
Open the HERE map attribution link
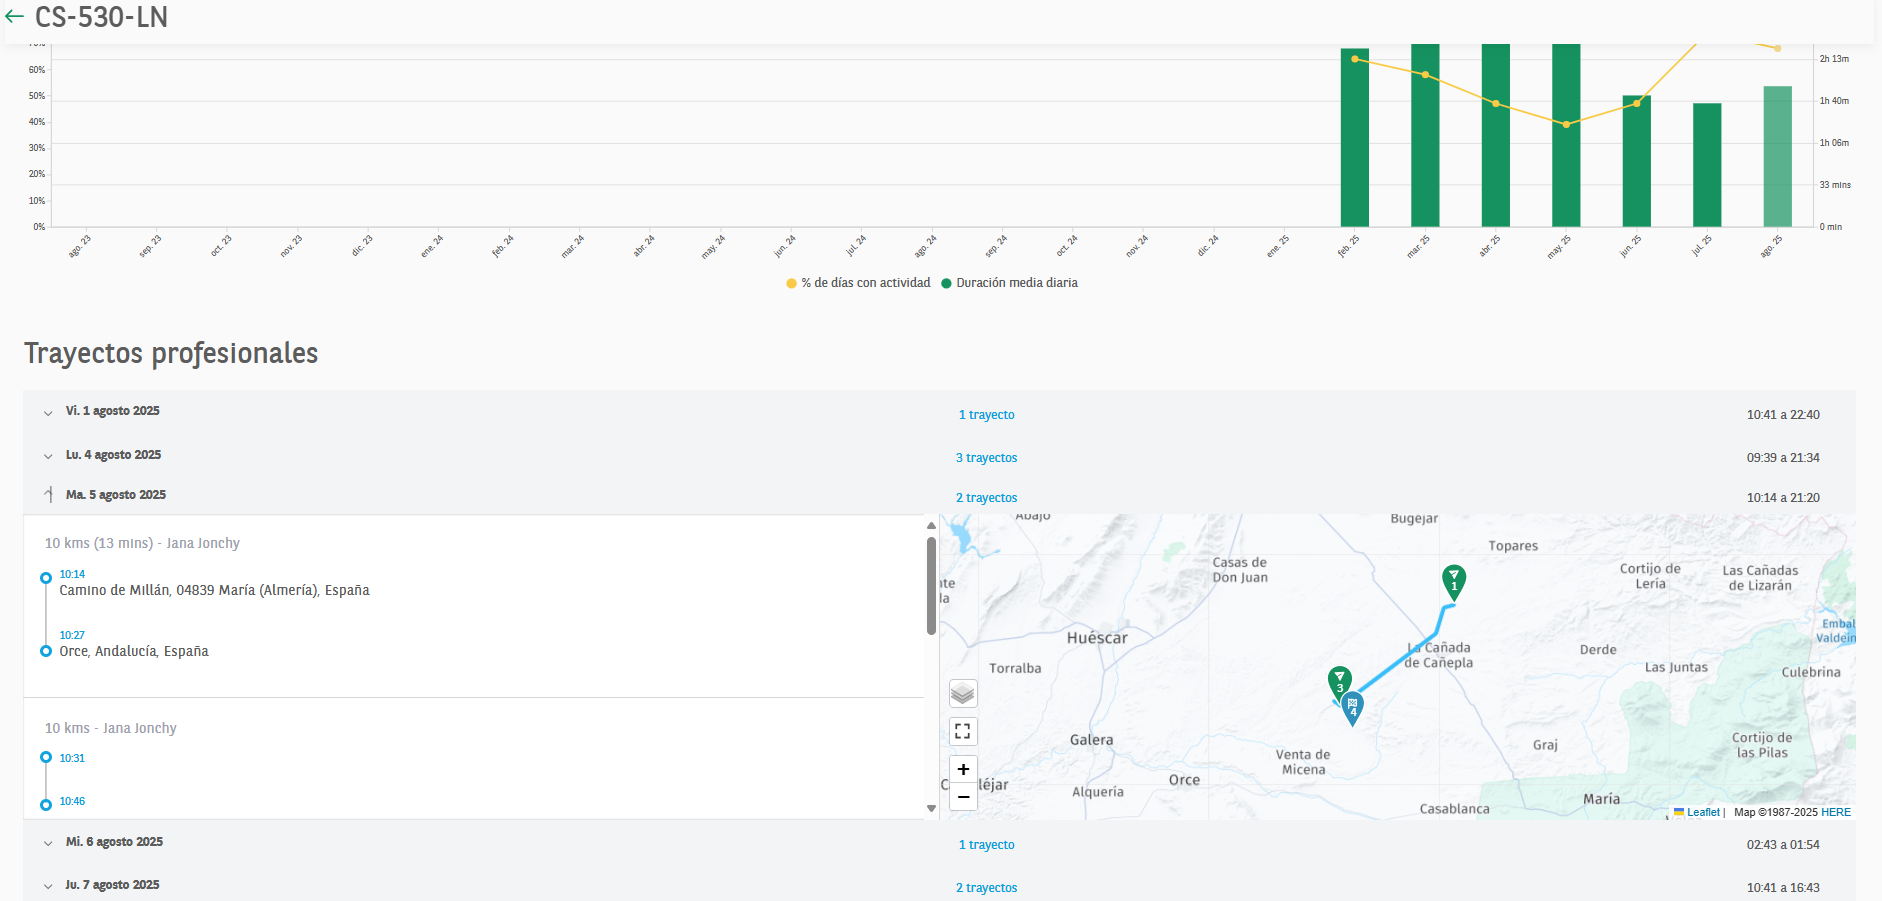[x=1836, y=812]
